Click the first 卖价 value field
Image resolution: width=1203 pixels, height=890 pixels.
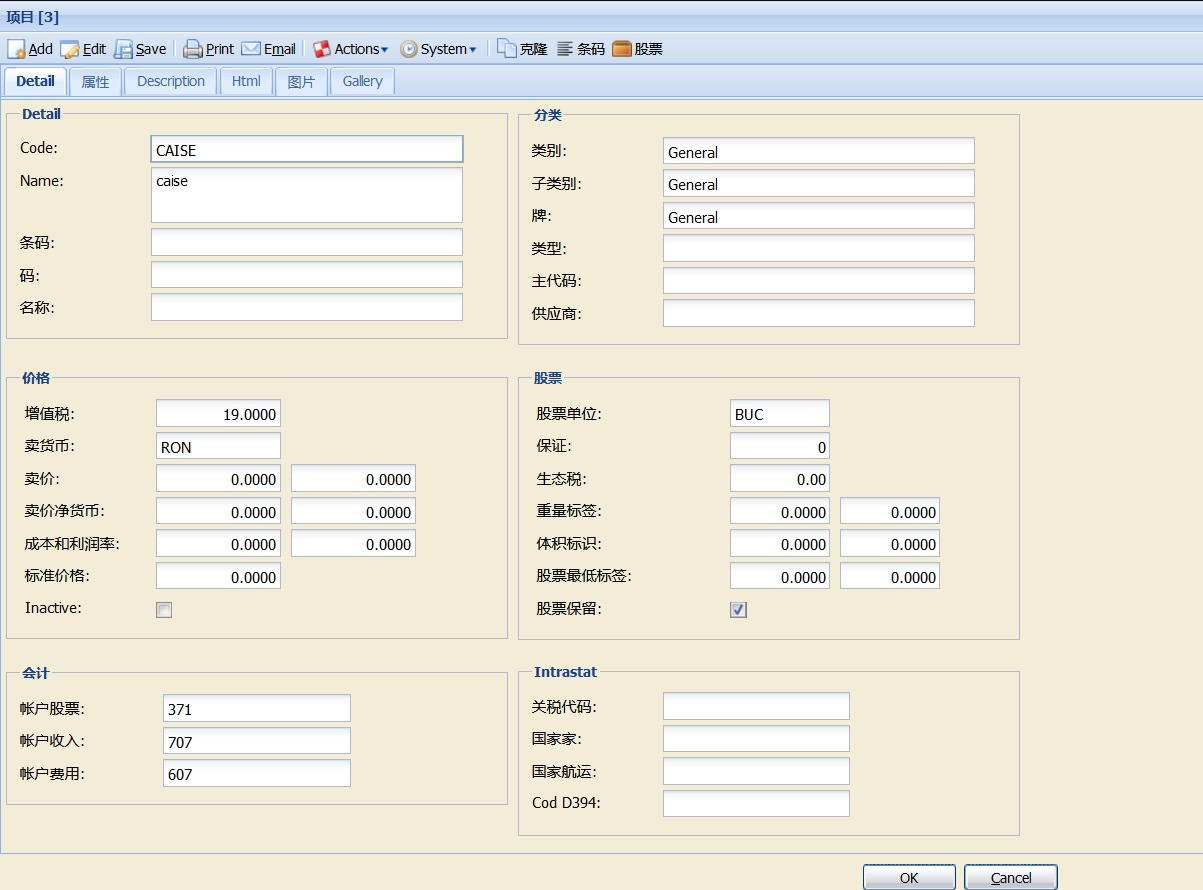[x=218, y=478]
